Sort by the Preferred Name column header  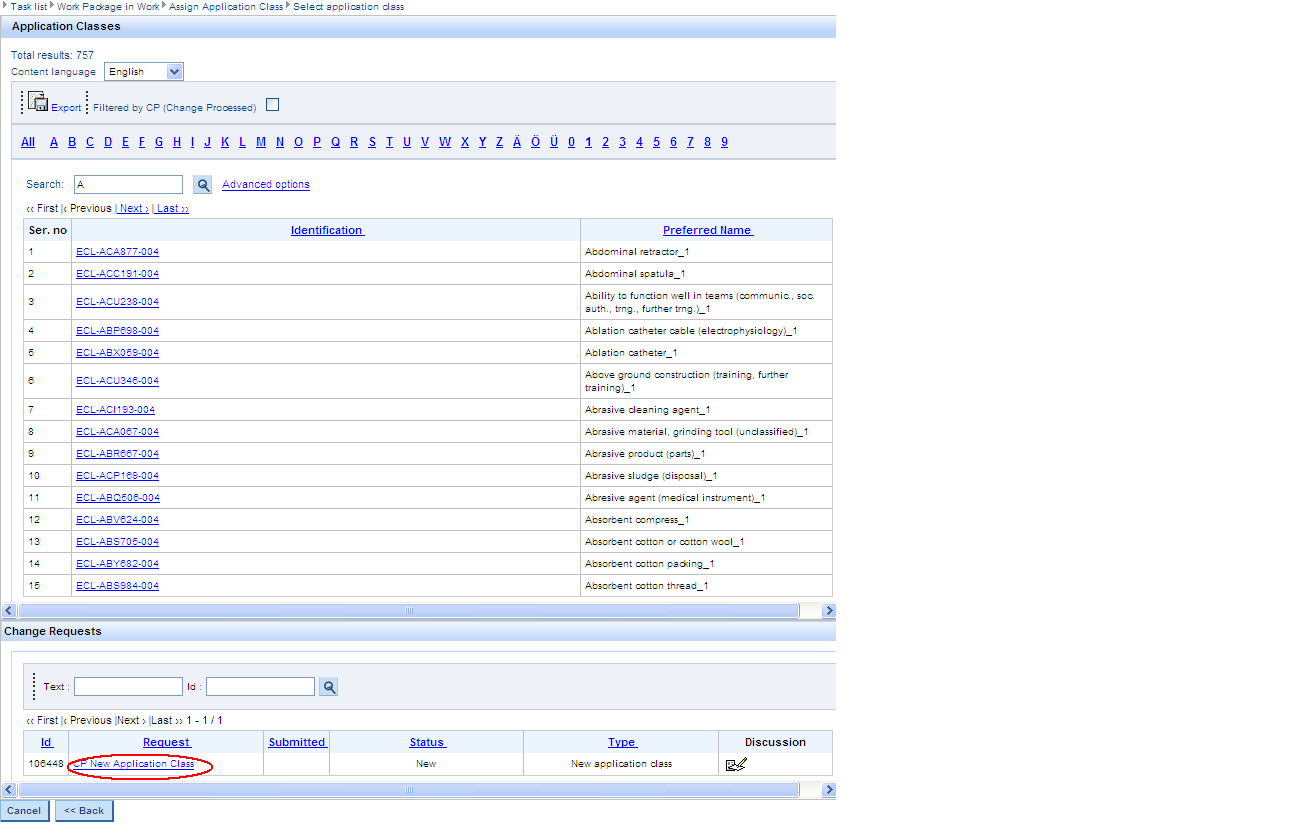(x=707, y=230)
